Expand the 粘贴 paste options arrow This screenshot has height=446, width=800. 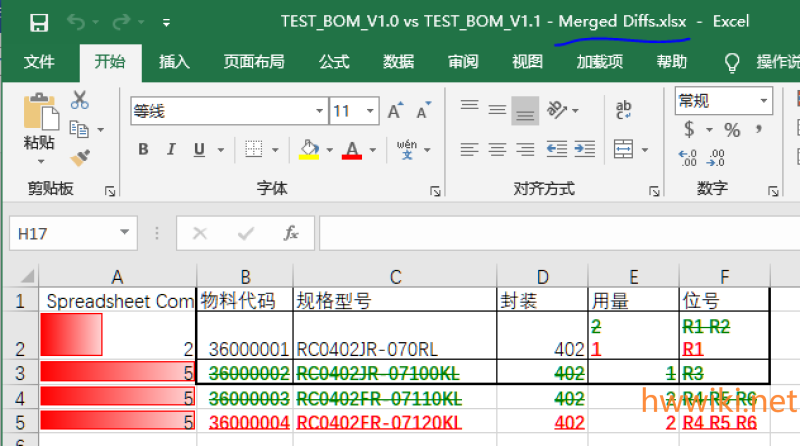pyautogui.click(x=41, y=162)
